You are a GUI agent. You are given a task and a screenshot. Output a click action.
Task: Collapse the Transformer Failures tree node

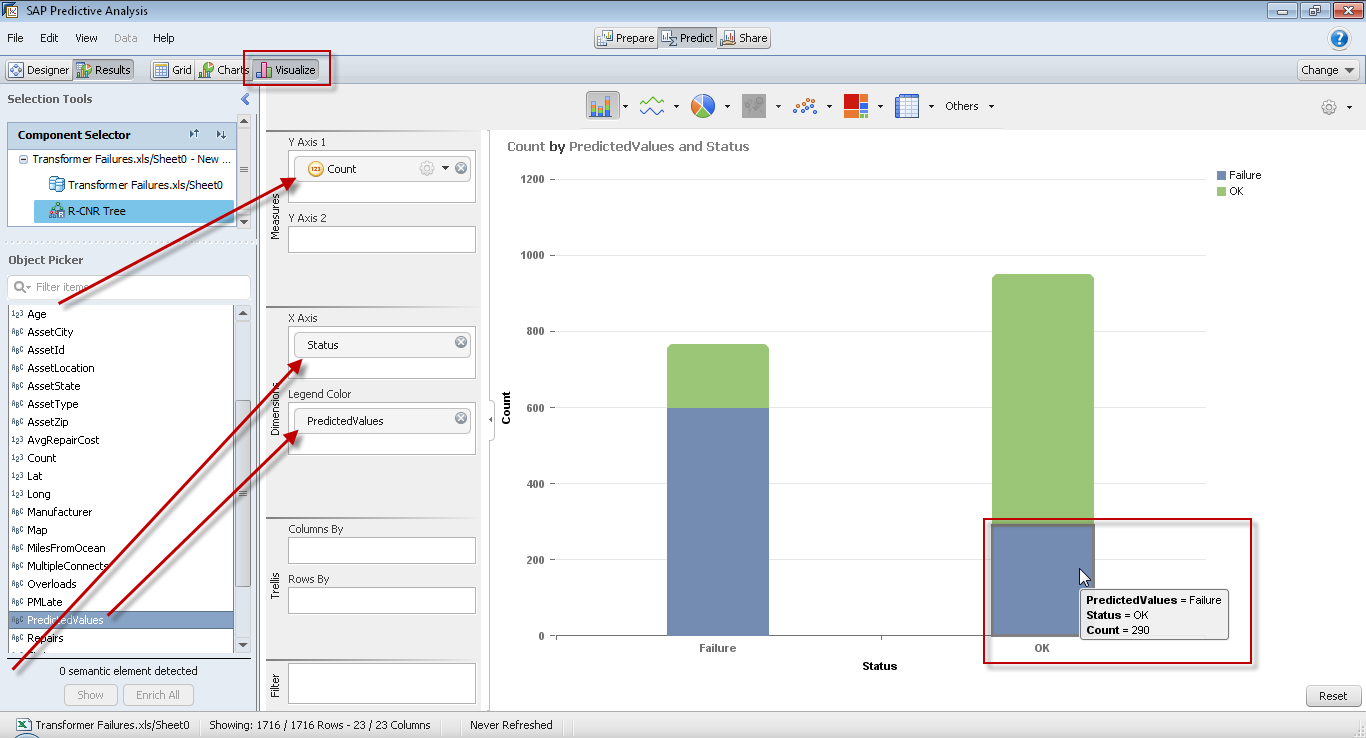coord(23,159)
